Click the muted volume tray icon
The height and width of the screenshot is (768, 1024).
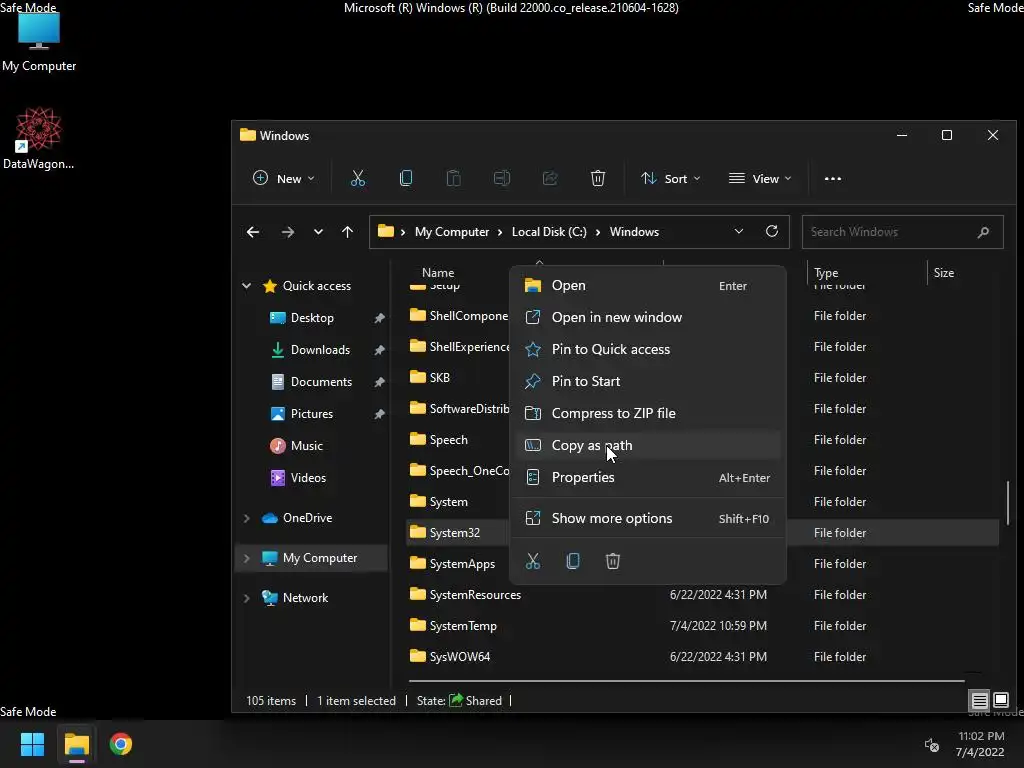[x=932, y=744]
